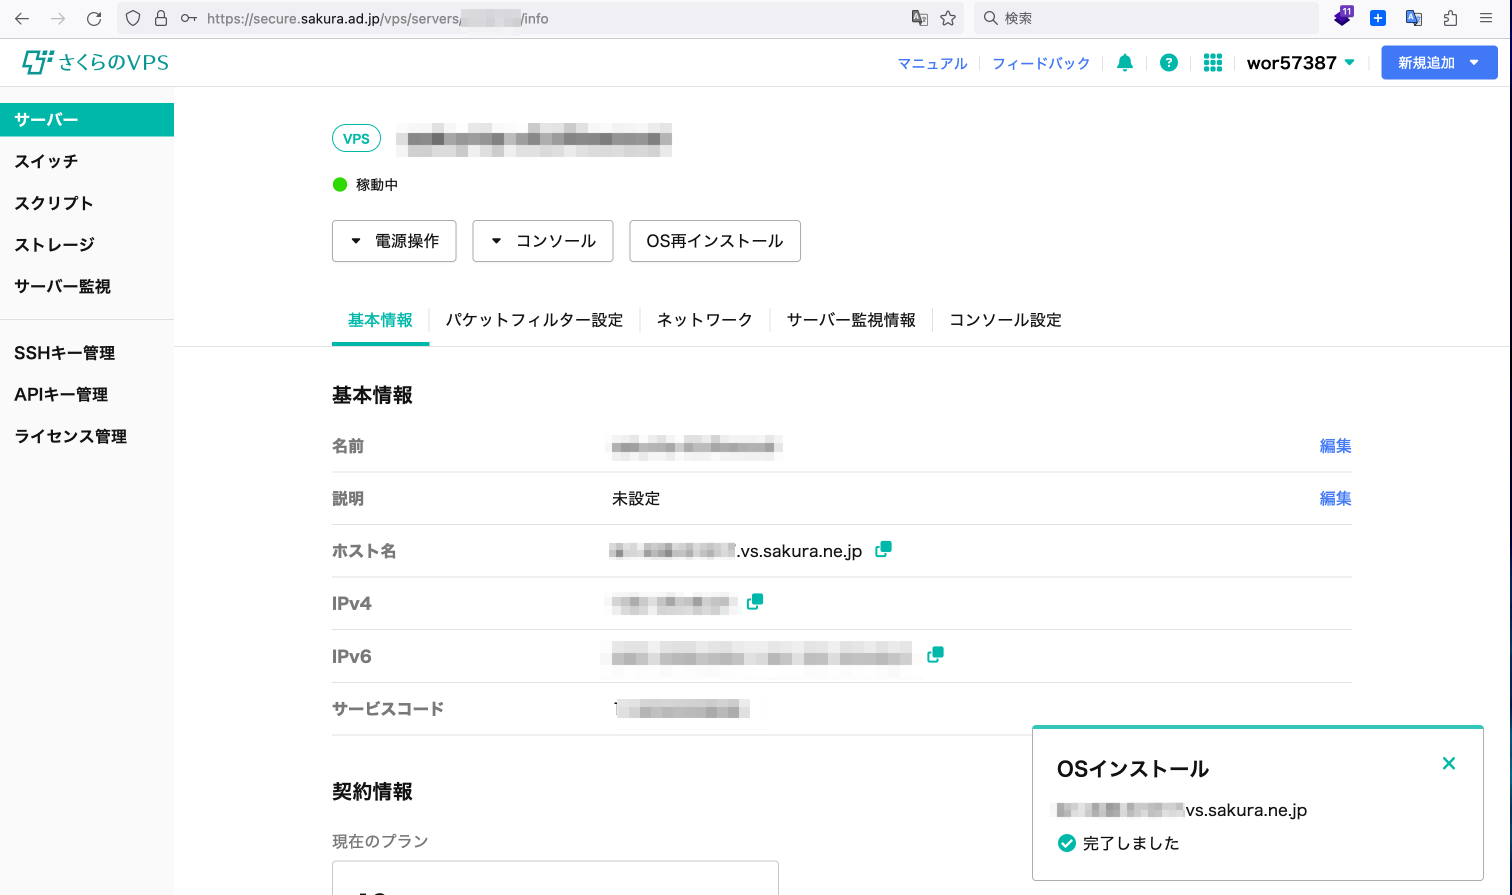The image size is (1512, 895).
Task: Expand the 新規追加 dropdown button
Action: 1439,63
